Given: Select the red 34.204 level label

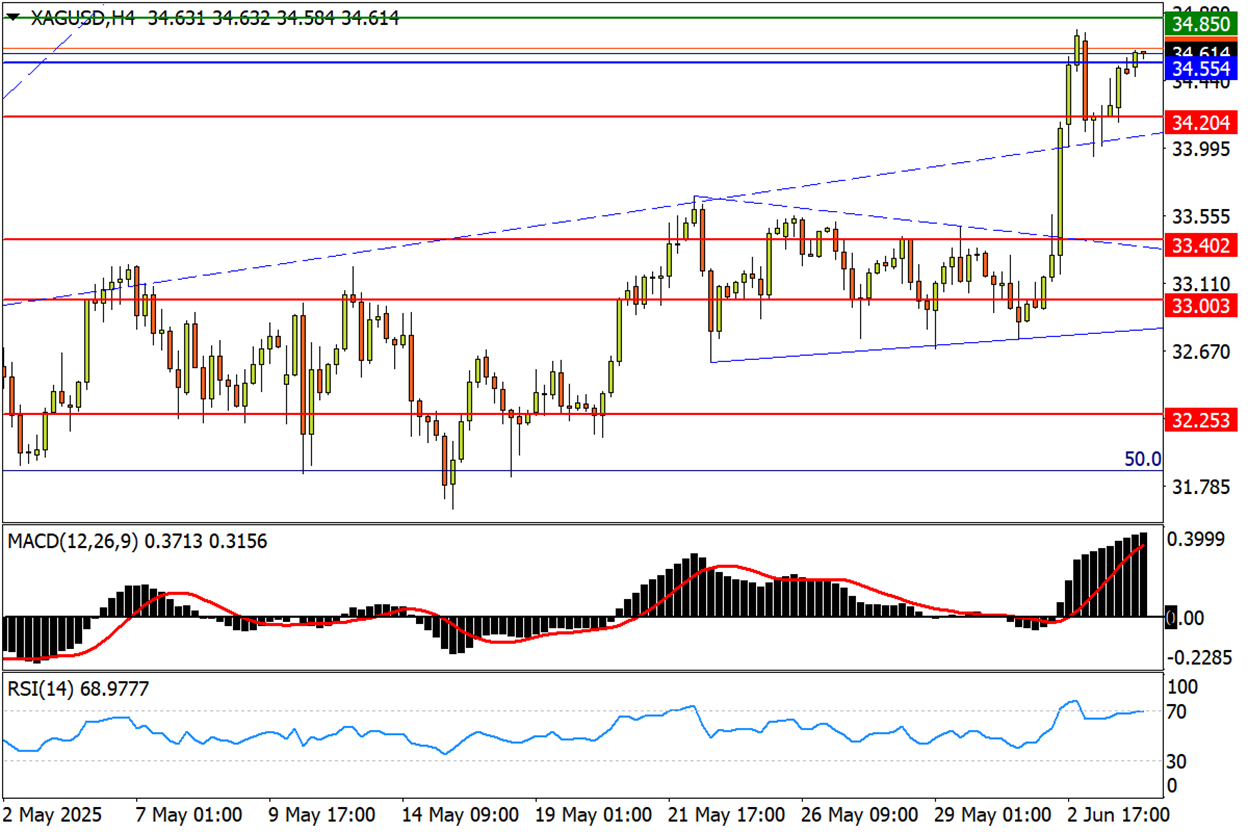Looking at the screenshot, I should [x=1200, y=123].
